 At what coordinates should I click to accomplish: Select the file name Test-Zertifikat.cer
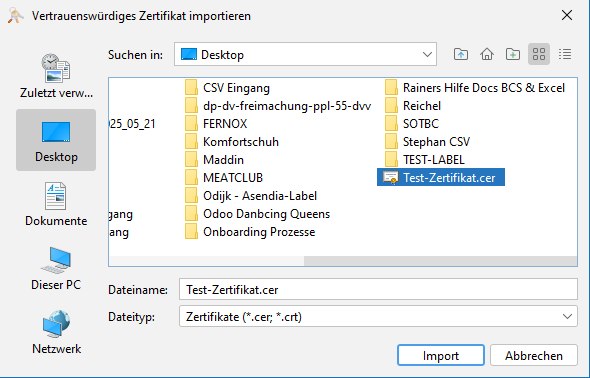pyautogui.click(x=449, y=178)
